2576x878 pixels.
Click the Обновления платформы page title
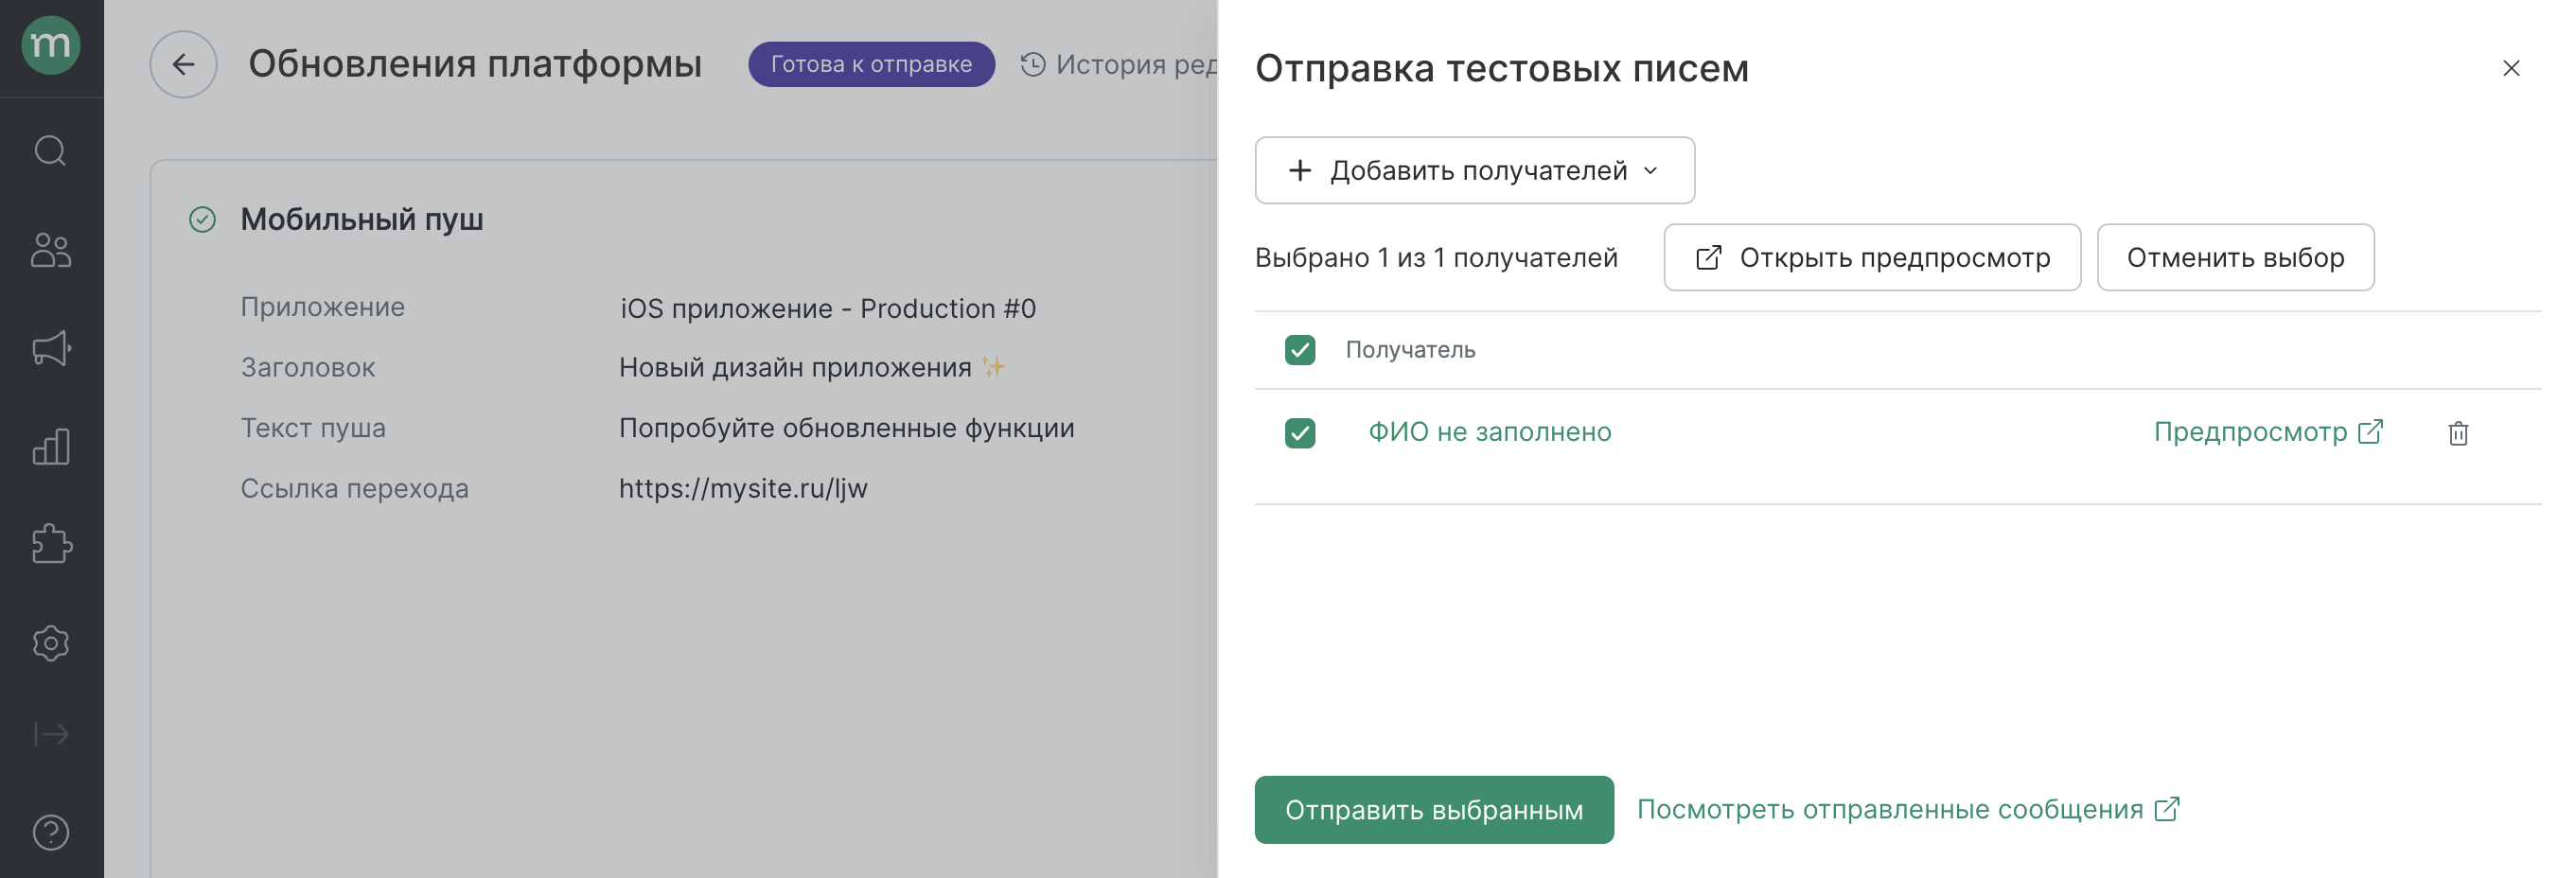pyautogui.click(x=475, y=64)
